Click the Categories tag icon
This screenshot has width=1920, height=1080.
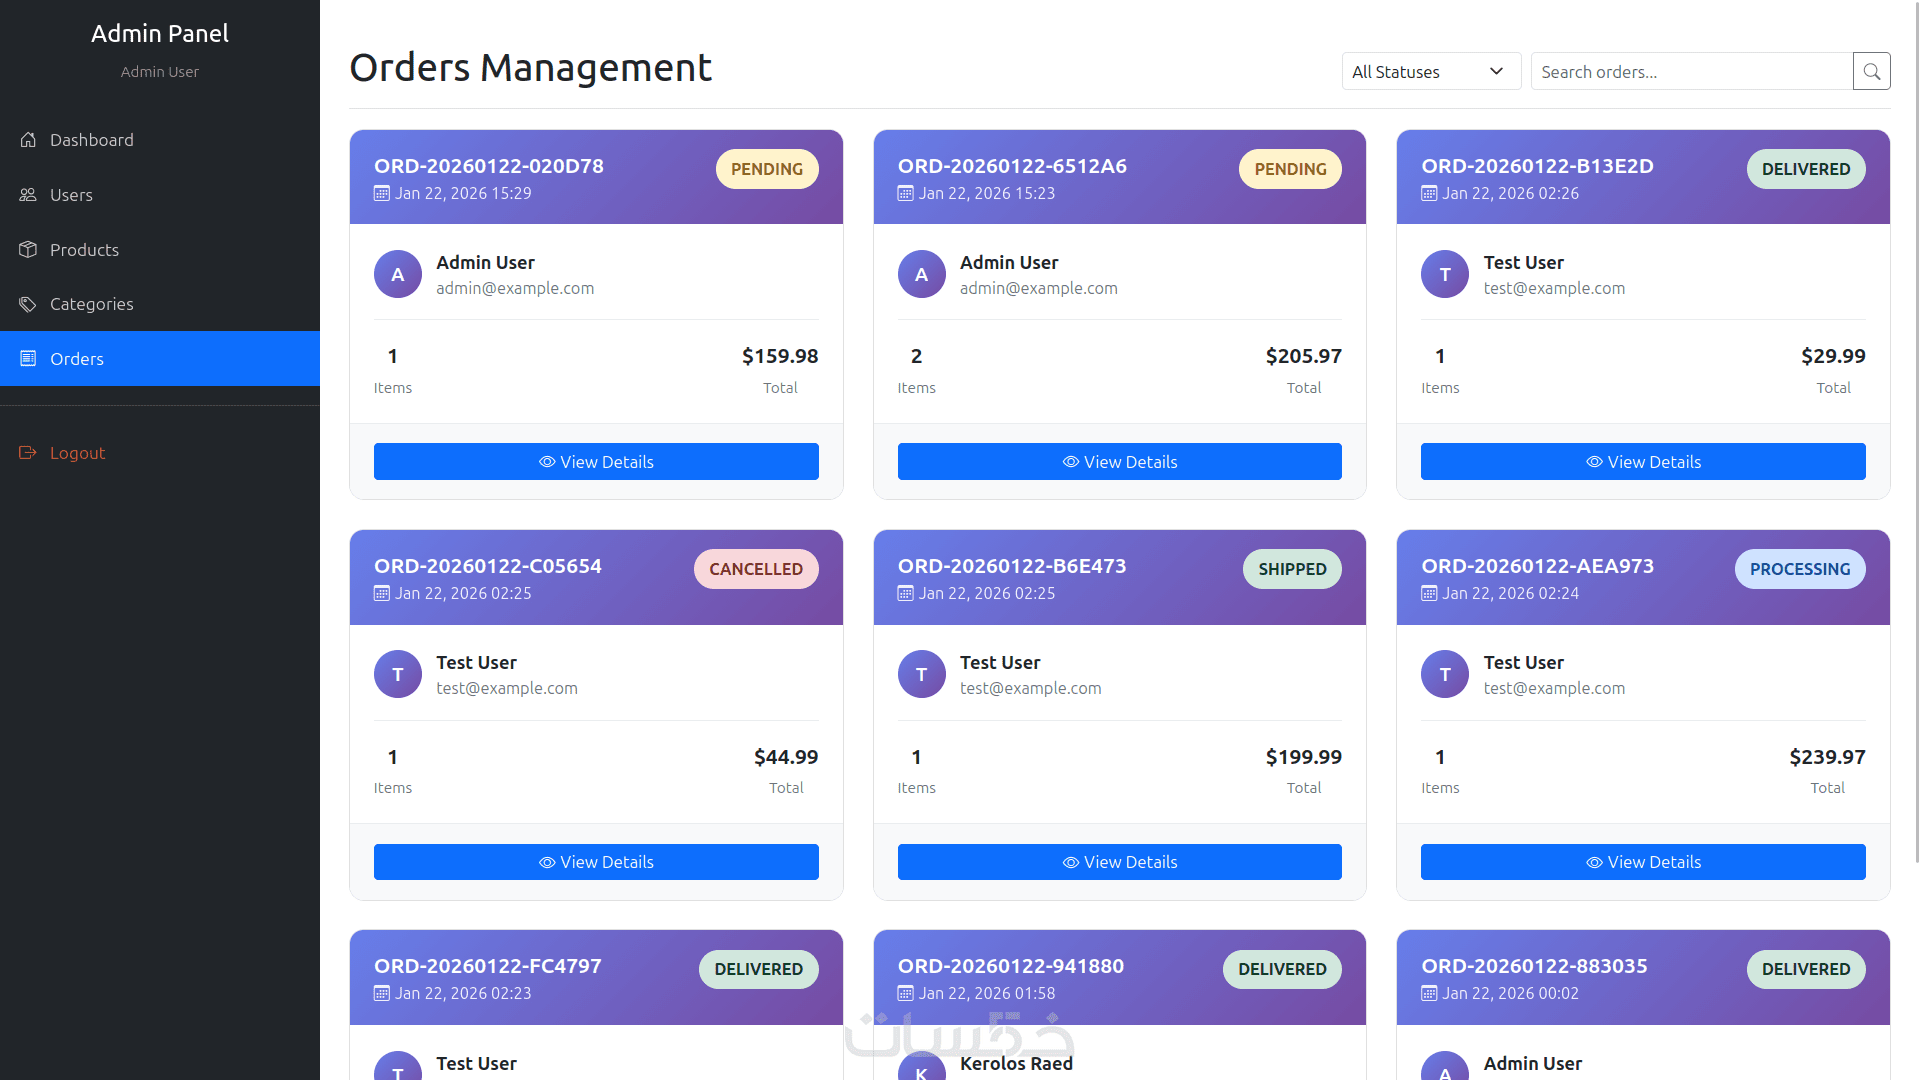(28, 304)
